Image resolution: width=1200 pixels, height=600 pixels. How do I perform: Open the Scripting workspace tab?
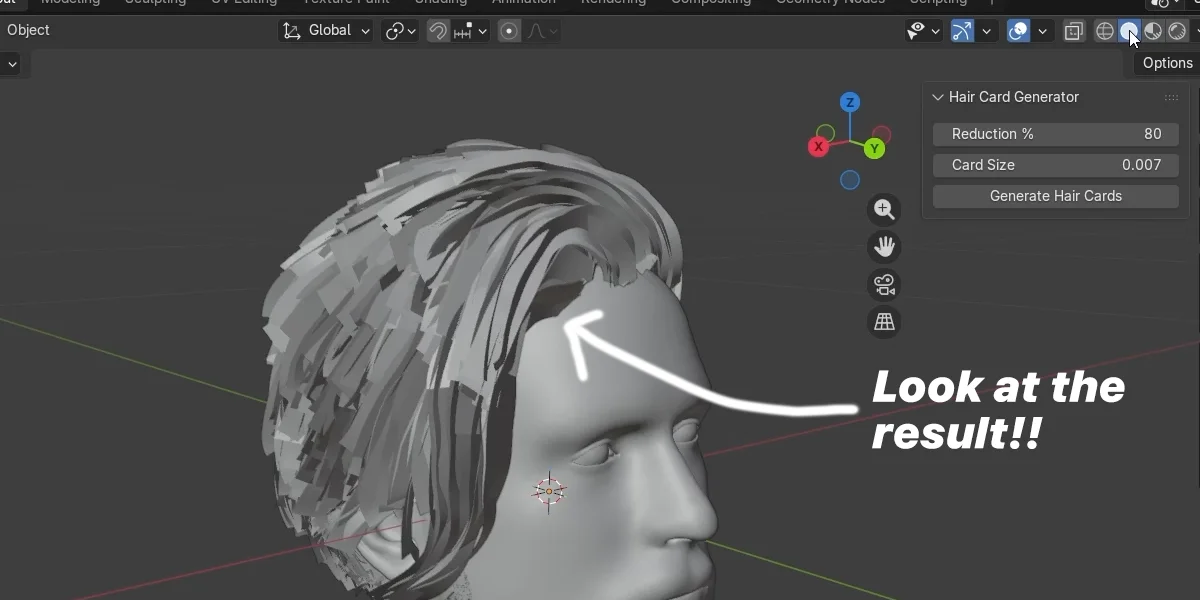(x=937, y=2)
